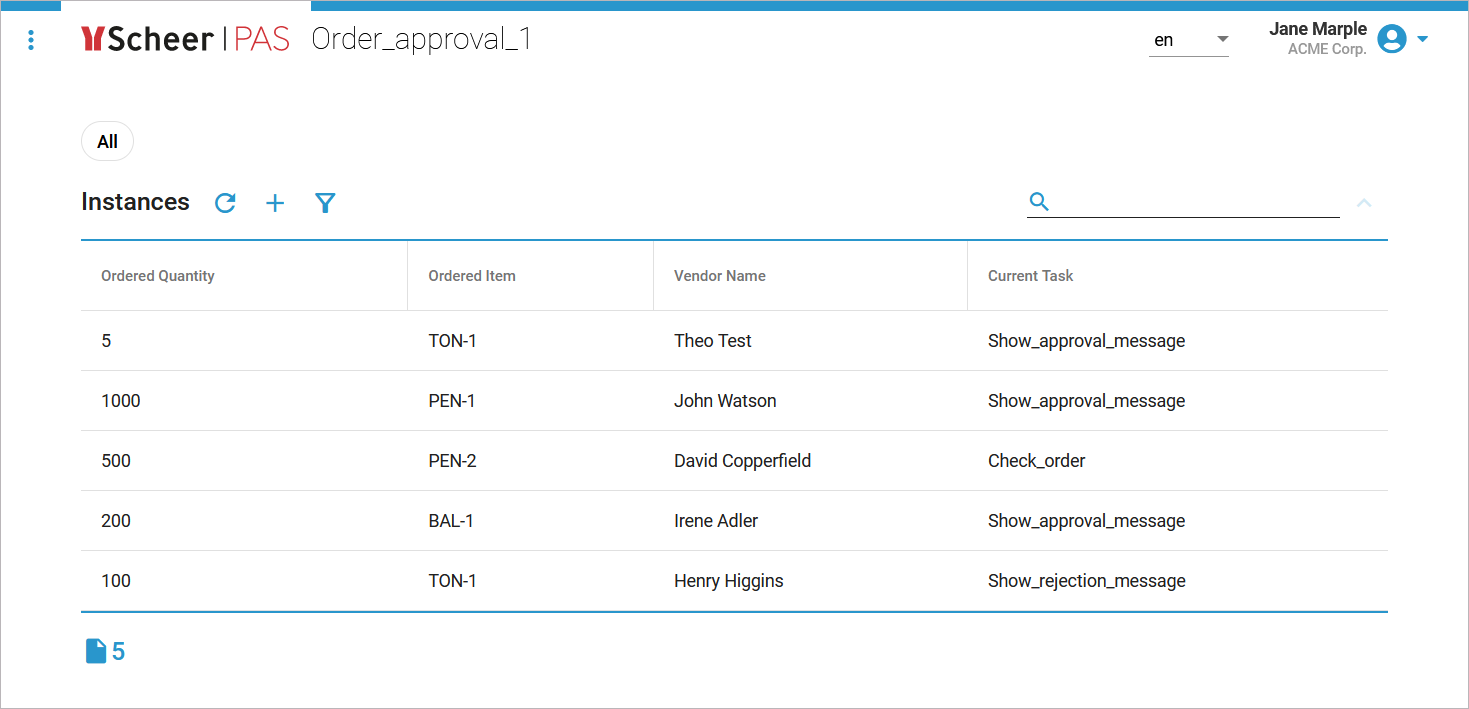Select the Henry Higgins instance row
The height and width of the screenshot is (709, 1469).
tap(729, 581)
